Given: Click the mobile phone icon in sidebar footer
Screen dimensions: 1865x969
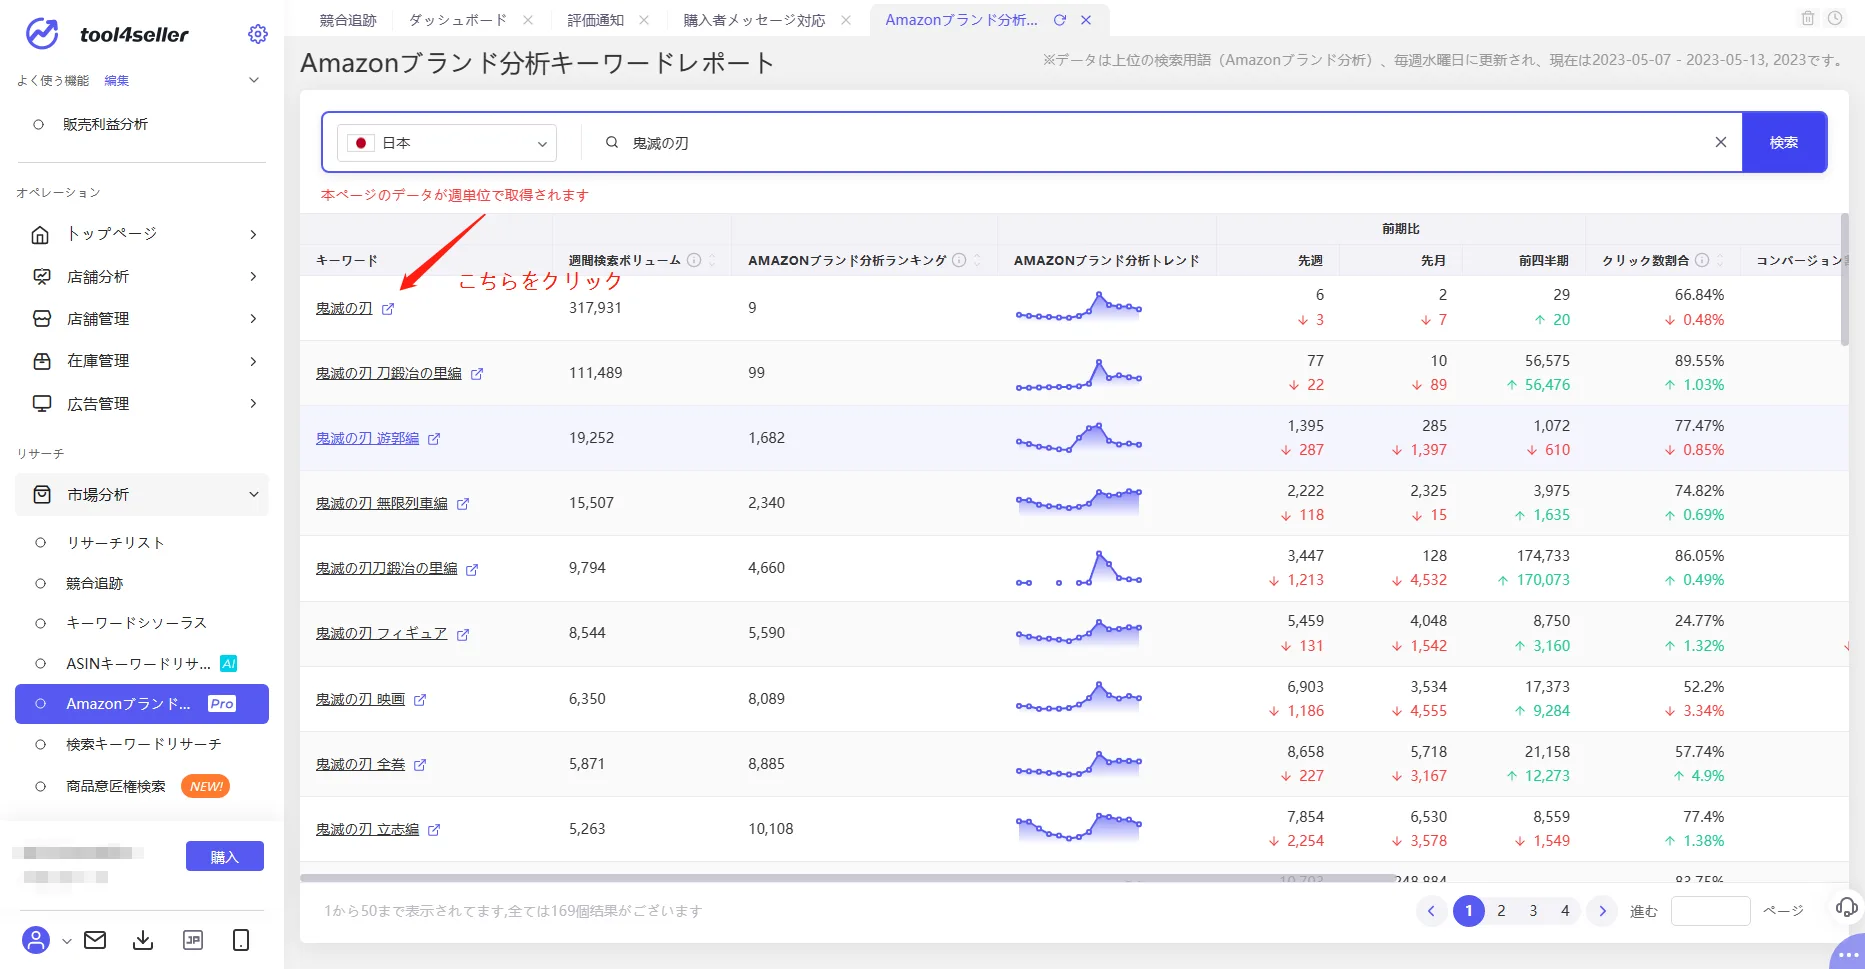Looking at the screenshot, I should (241, 940).
